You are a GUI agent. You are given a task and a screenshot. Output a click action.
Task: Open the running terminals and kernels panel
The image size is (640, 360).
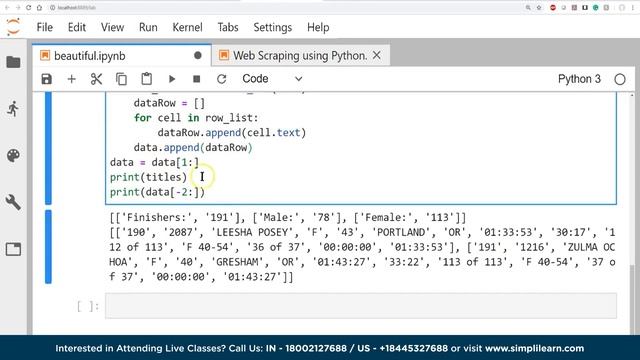tap(13, 109)
